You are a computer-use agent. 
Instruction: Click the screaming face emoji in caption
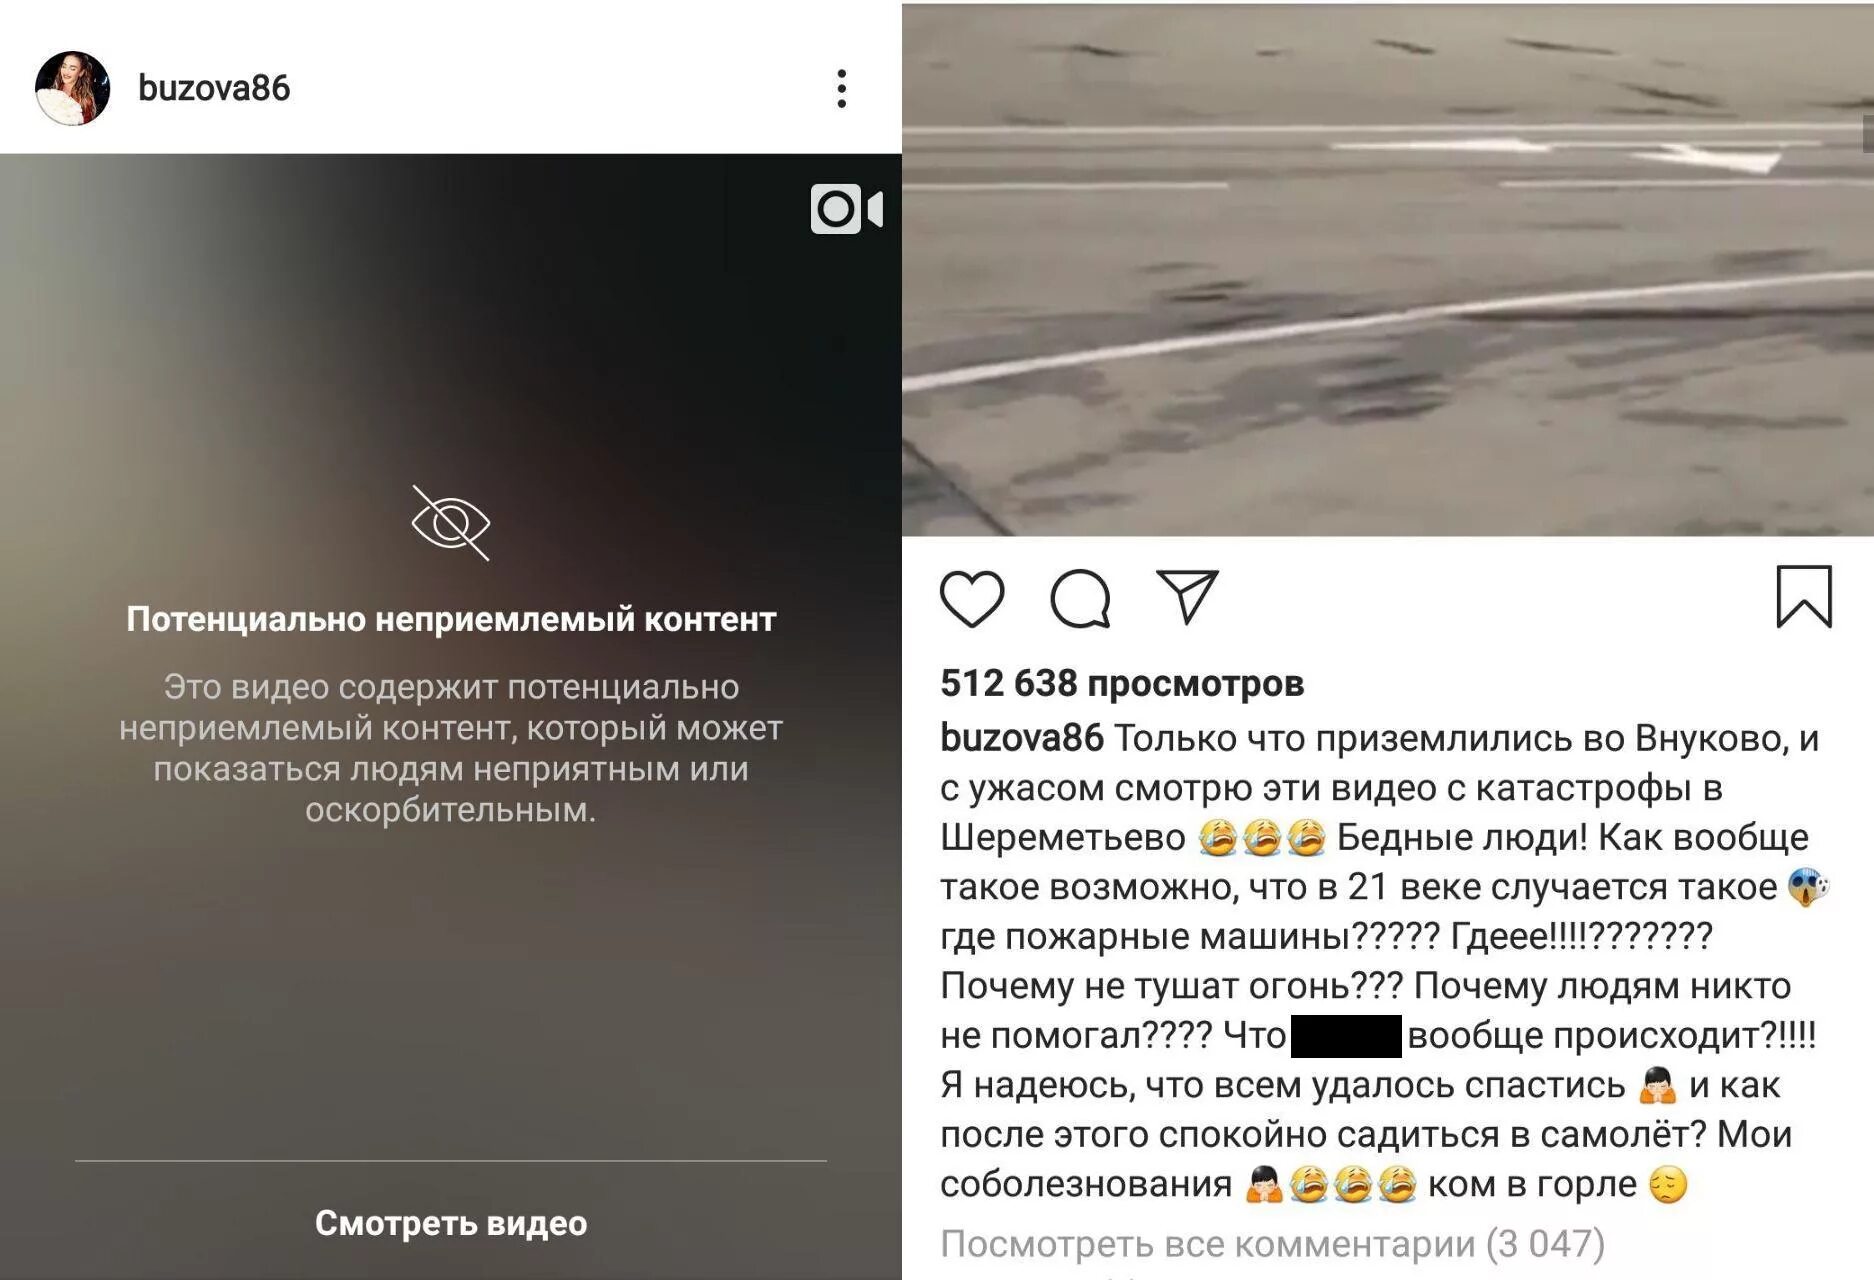coord(1808,886)
